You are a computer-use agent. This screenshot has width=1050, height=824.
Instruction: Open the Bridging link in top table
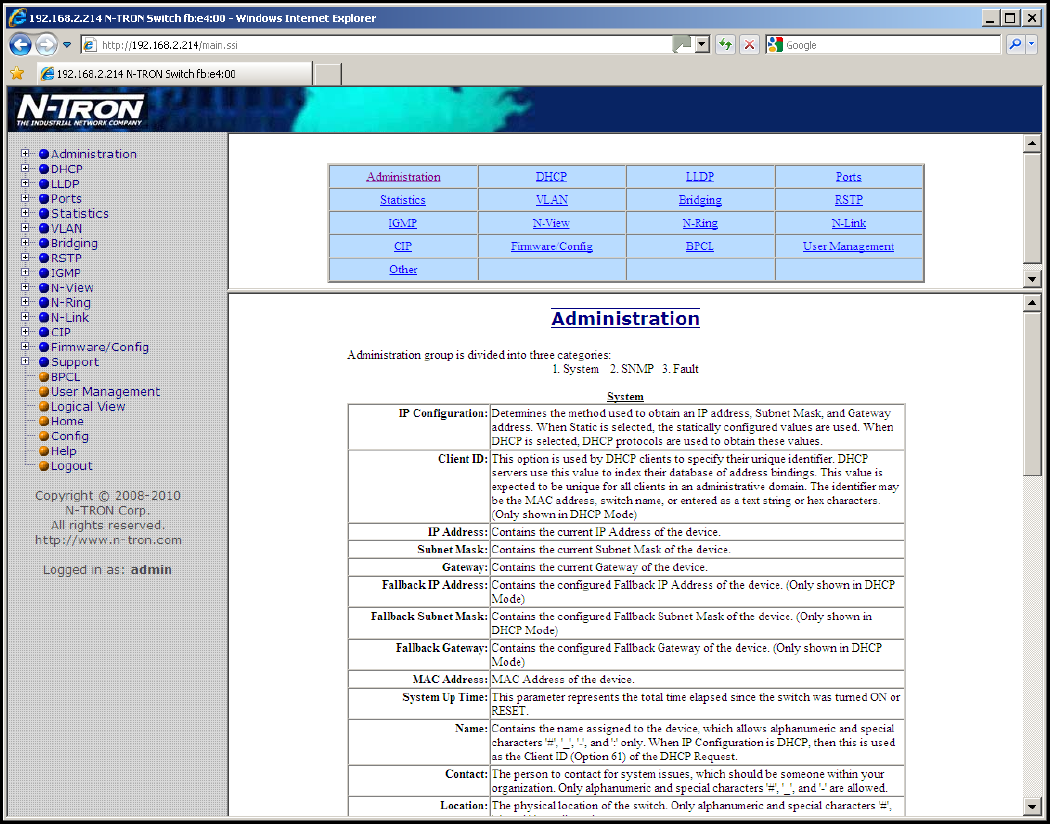click(x=700, y=199)
